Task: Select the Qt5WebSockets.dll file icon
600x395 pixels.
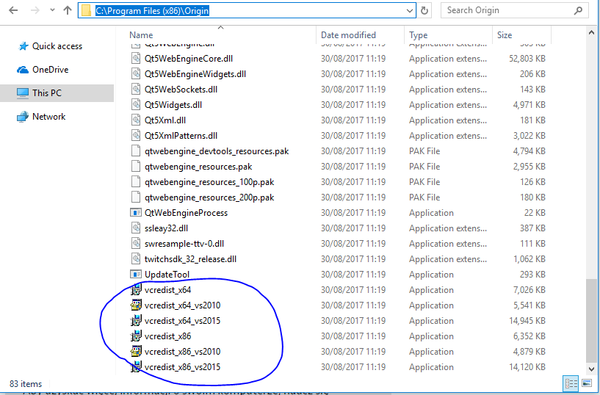Action: click(x=136, y=89)
